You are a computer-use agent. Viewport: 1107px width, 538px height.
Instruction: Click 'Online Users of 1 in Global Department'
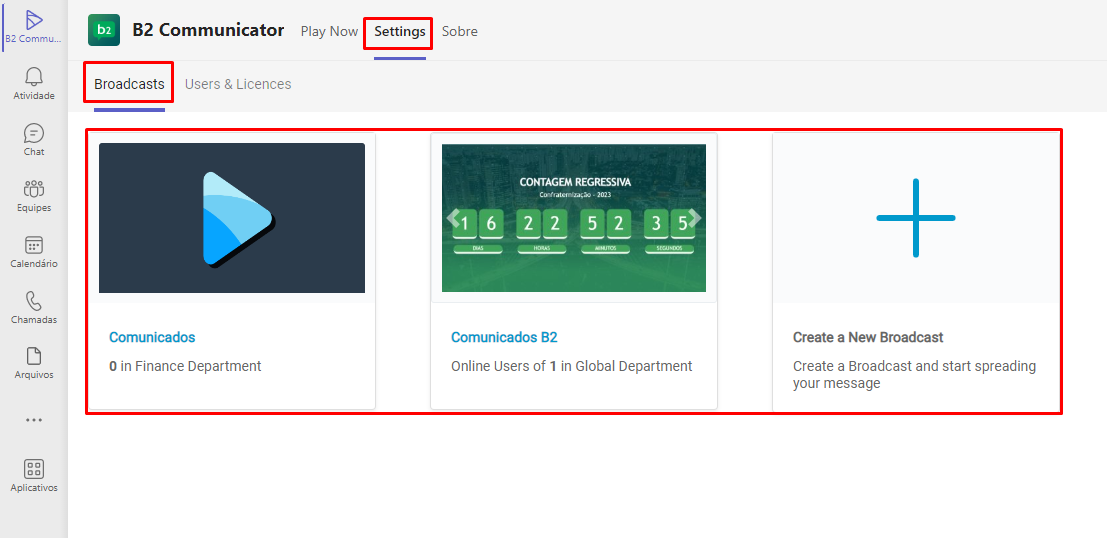coord(572,366)
